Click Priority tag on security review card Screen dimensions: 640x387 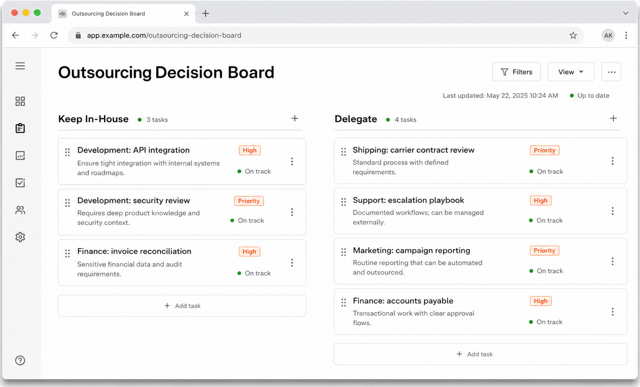point(249,201)
